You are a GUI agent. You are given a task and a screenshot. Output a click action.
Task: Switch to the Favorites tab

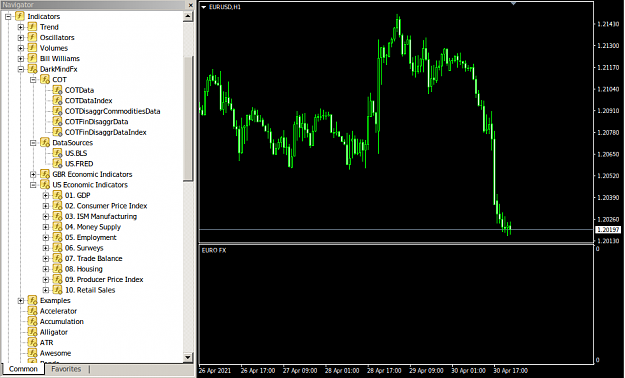pyautogui.click(x=66, y=369)
